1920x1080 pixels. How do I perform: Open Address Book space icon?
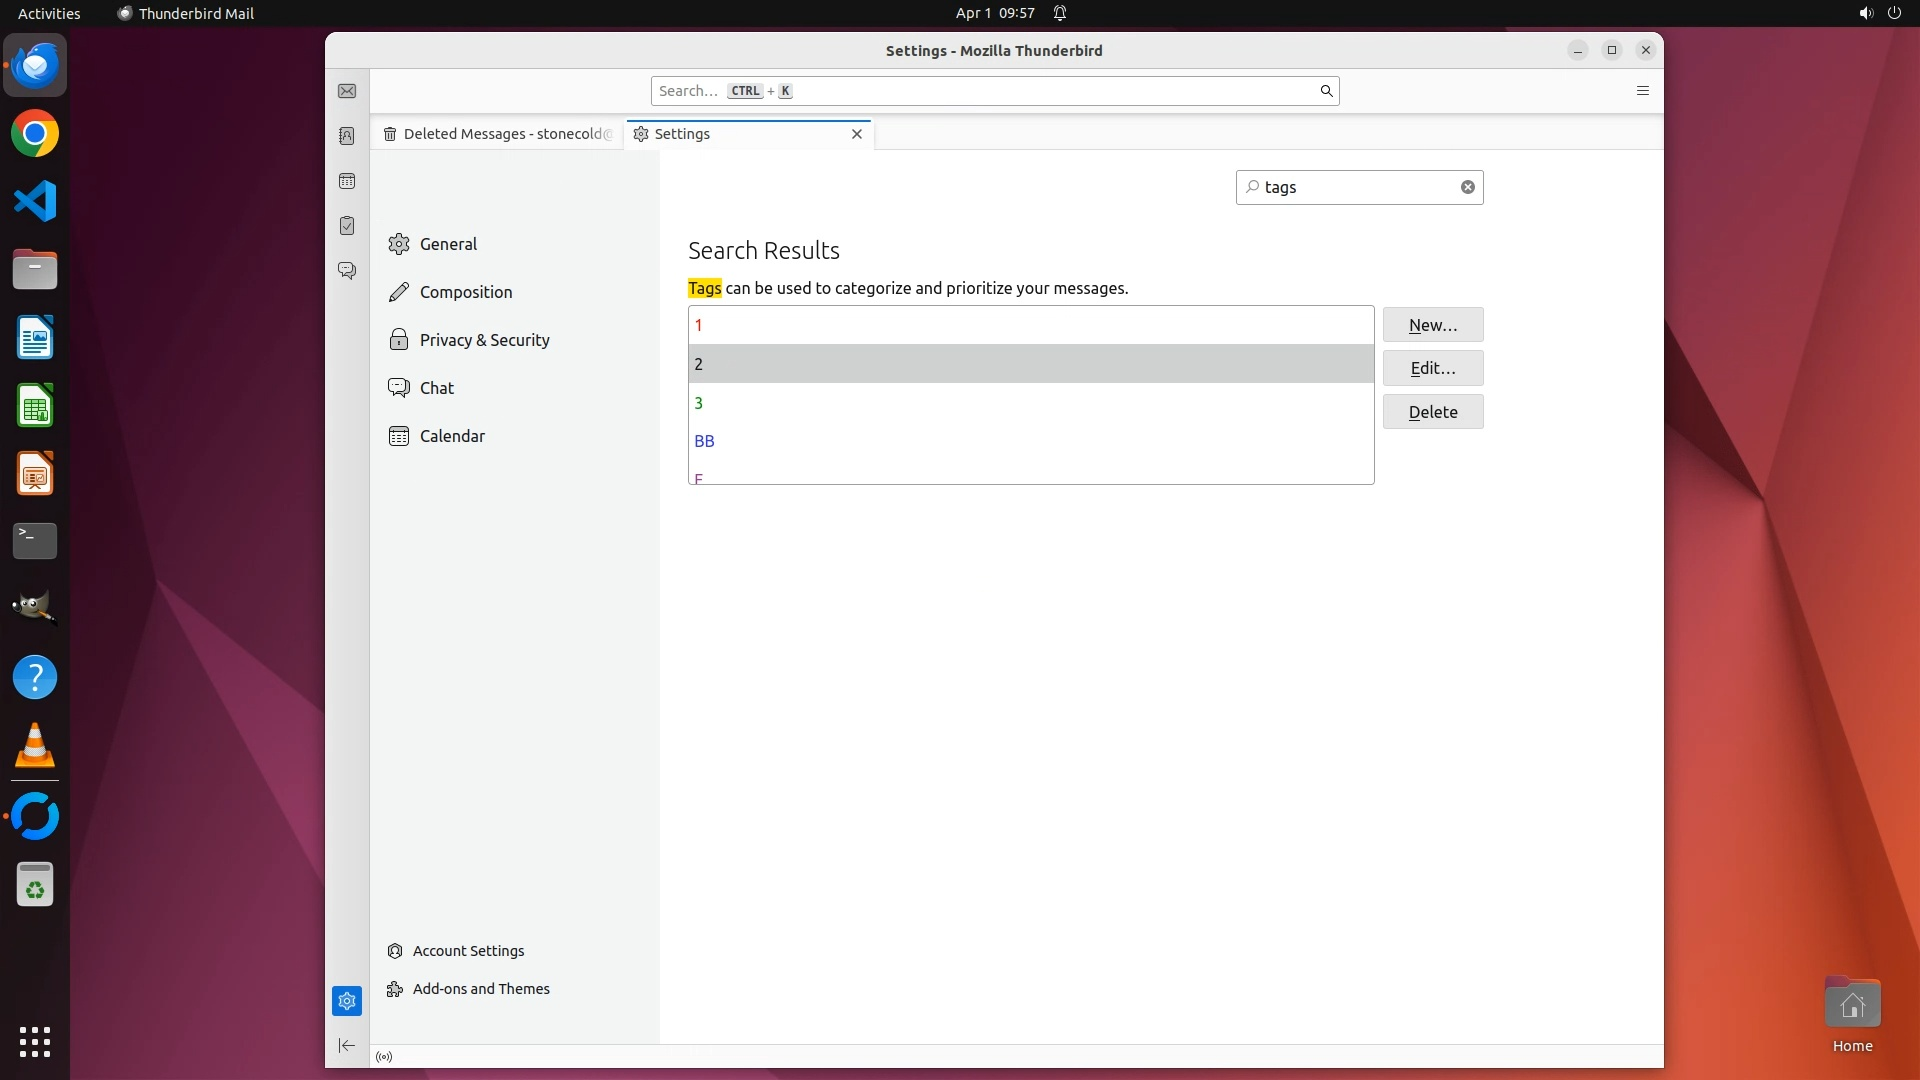coord(347,136)
